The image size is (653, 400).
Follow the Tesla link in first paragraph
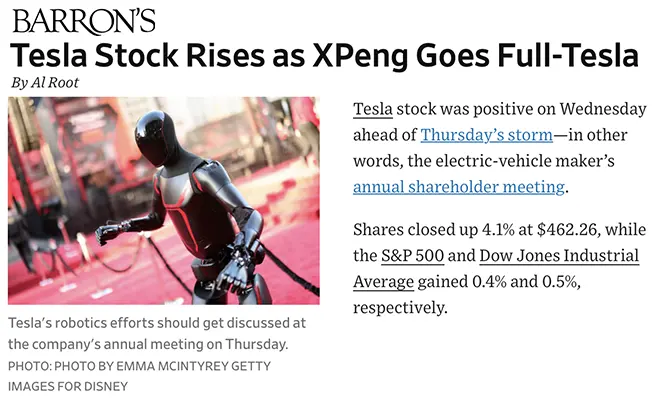coord(373,109)
